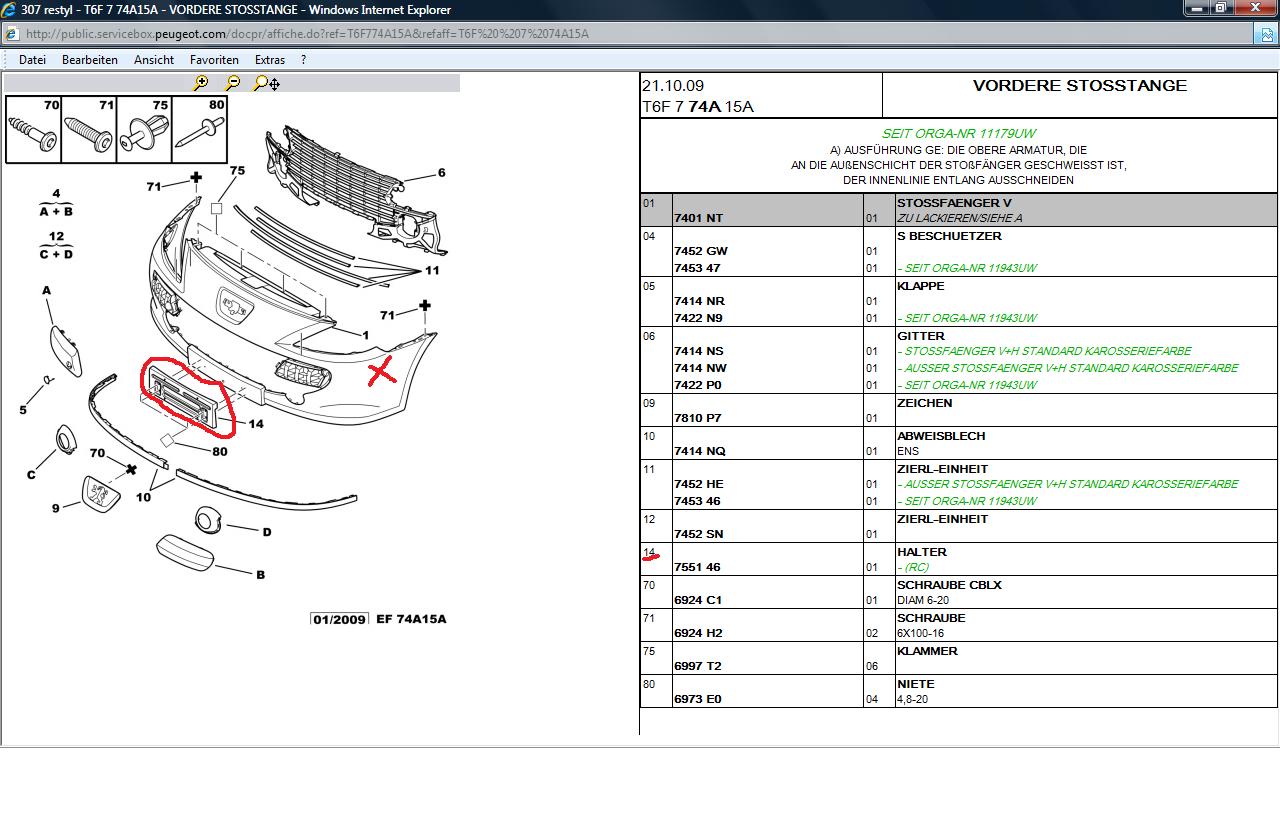
Task: Click the zoom out magnifier icon
Action: [232, 83]
